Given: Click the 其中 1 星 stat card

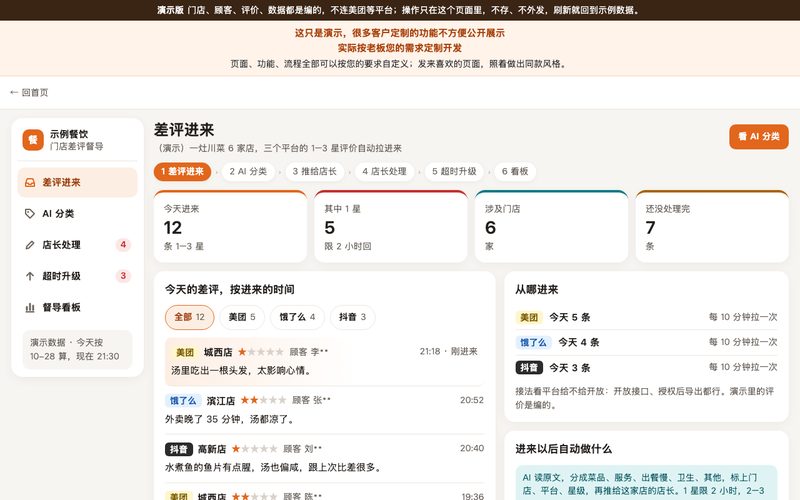Looking at the screenshot, I should click(x=391, y=227).
